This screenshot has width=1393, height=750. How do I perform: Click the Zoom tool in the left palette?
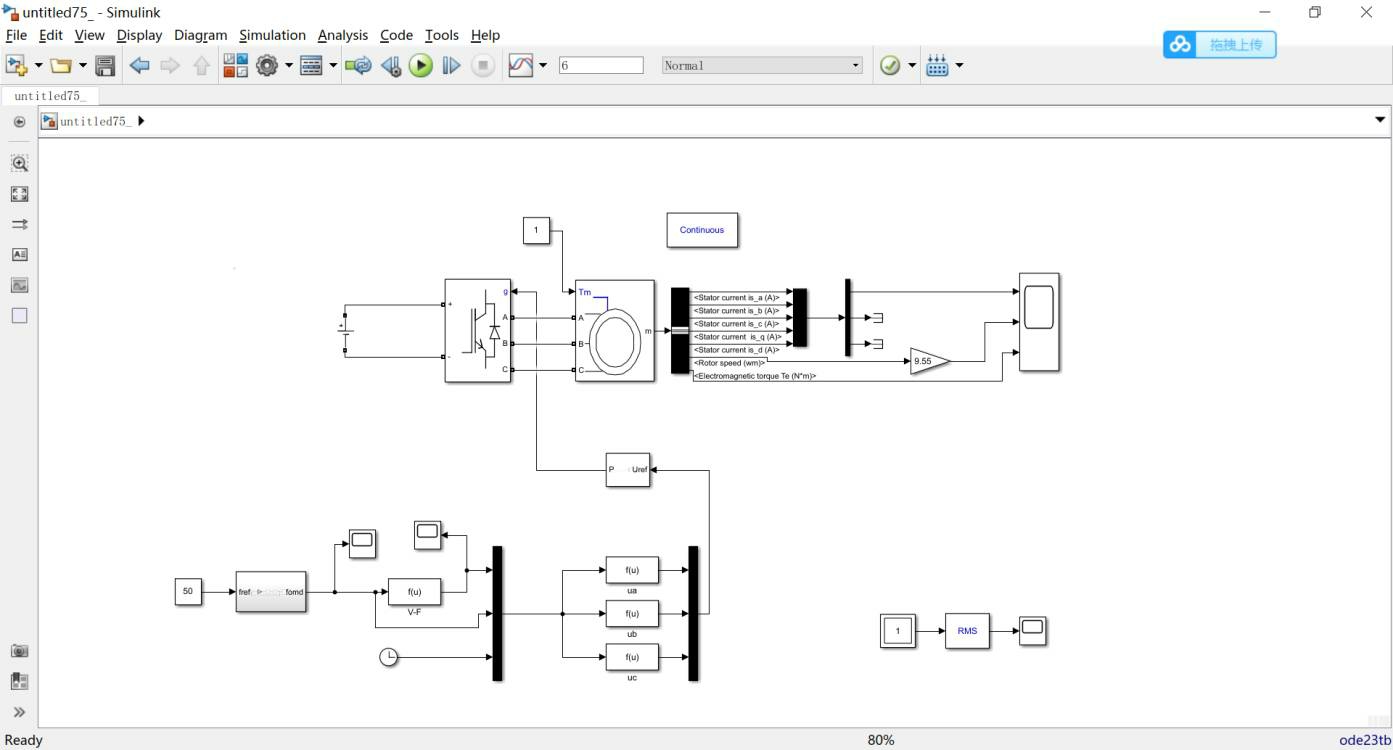[19, 163]
